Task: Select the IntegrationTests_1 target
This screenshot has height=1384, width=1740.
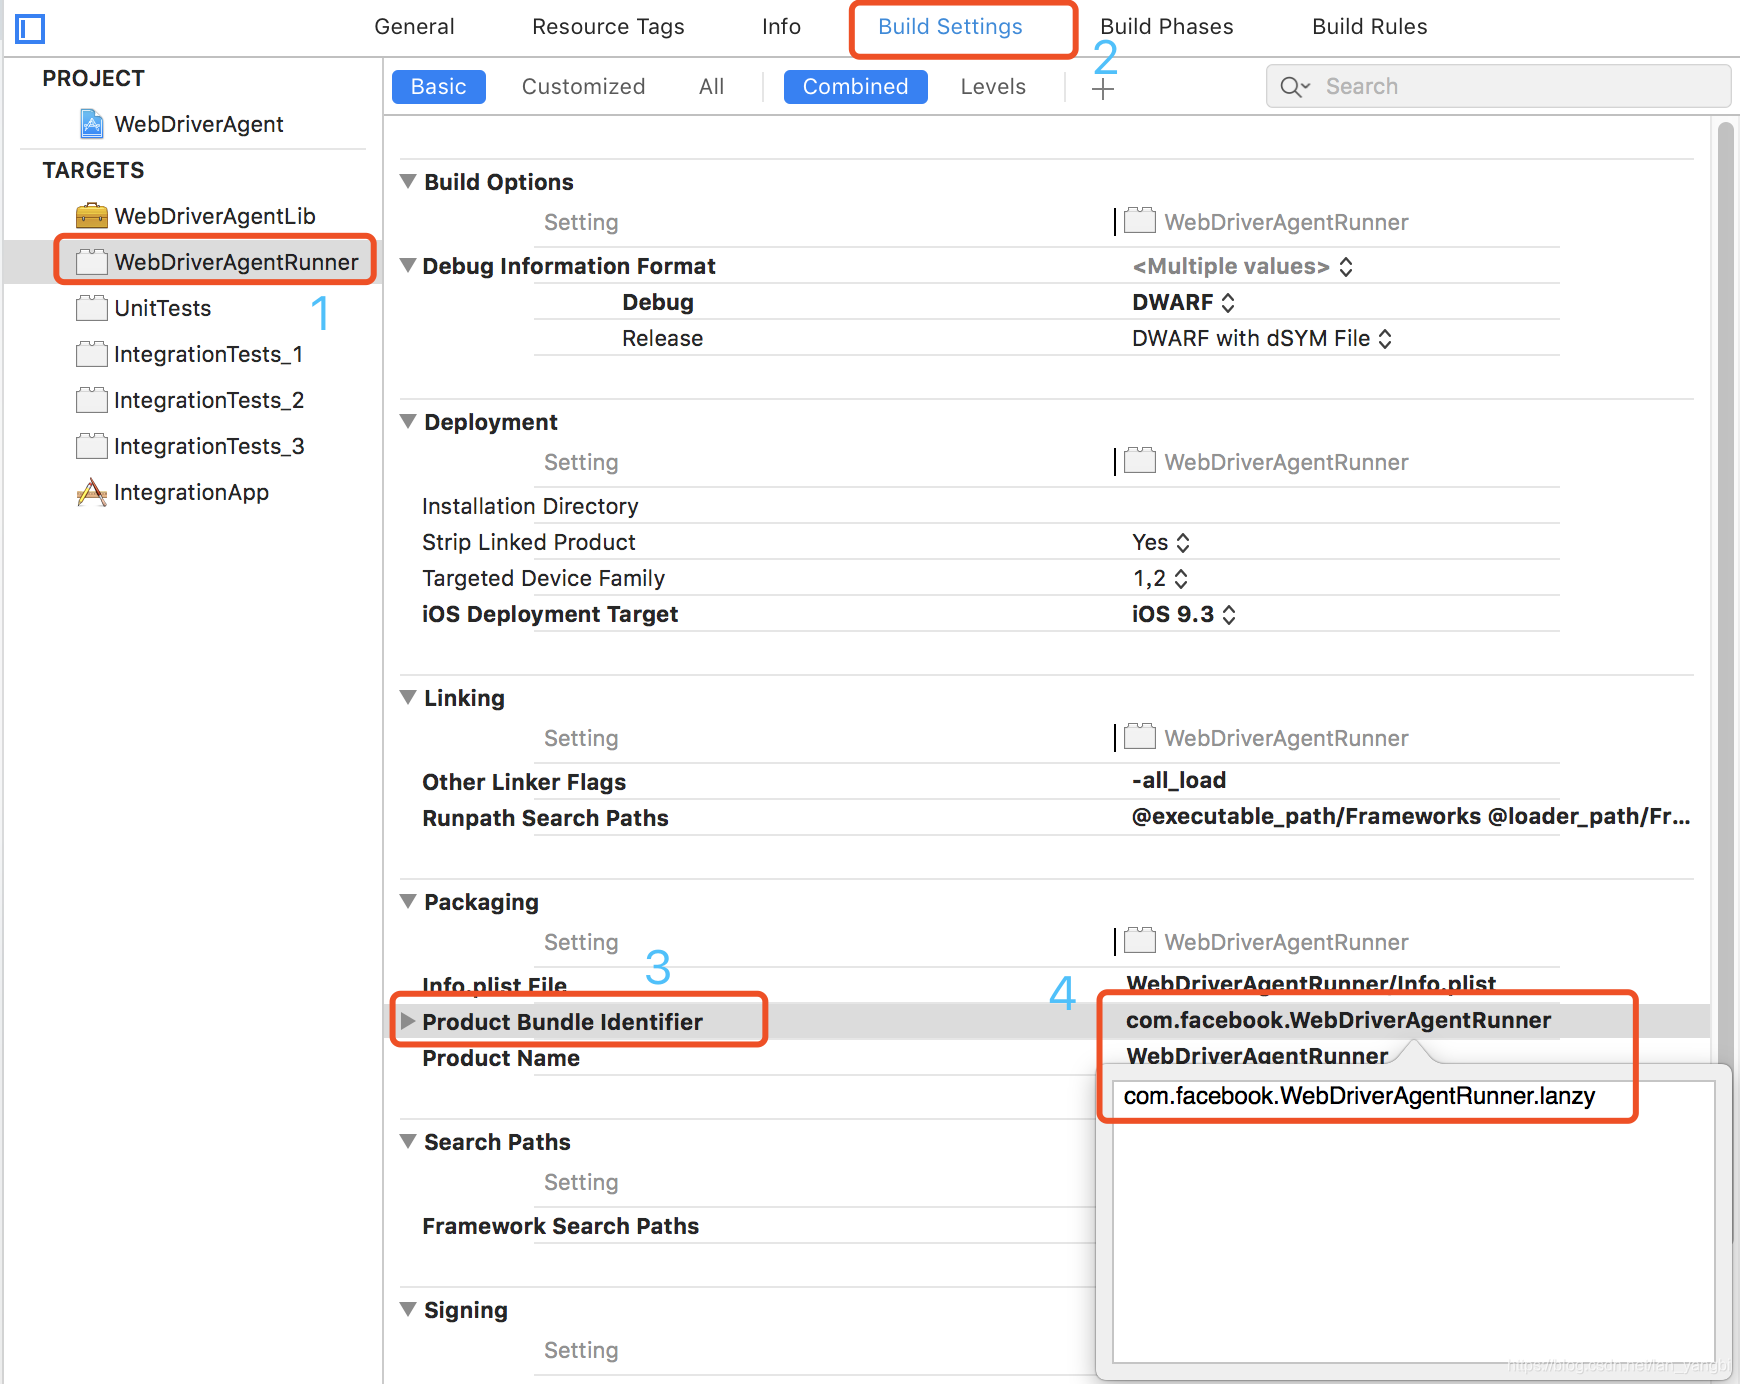Action: click(x=208, y=354)
